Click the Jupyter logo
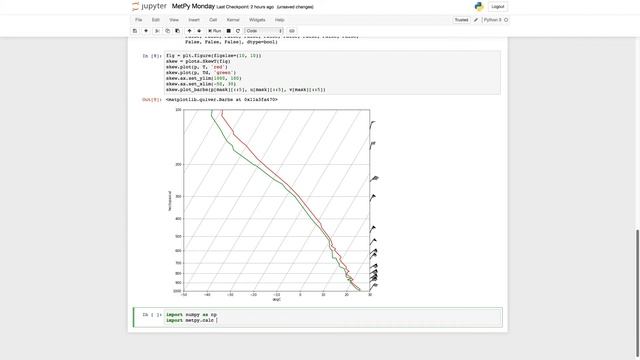The height and width of the screenshot is (360, 640). 149,7
